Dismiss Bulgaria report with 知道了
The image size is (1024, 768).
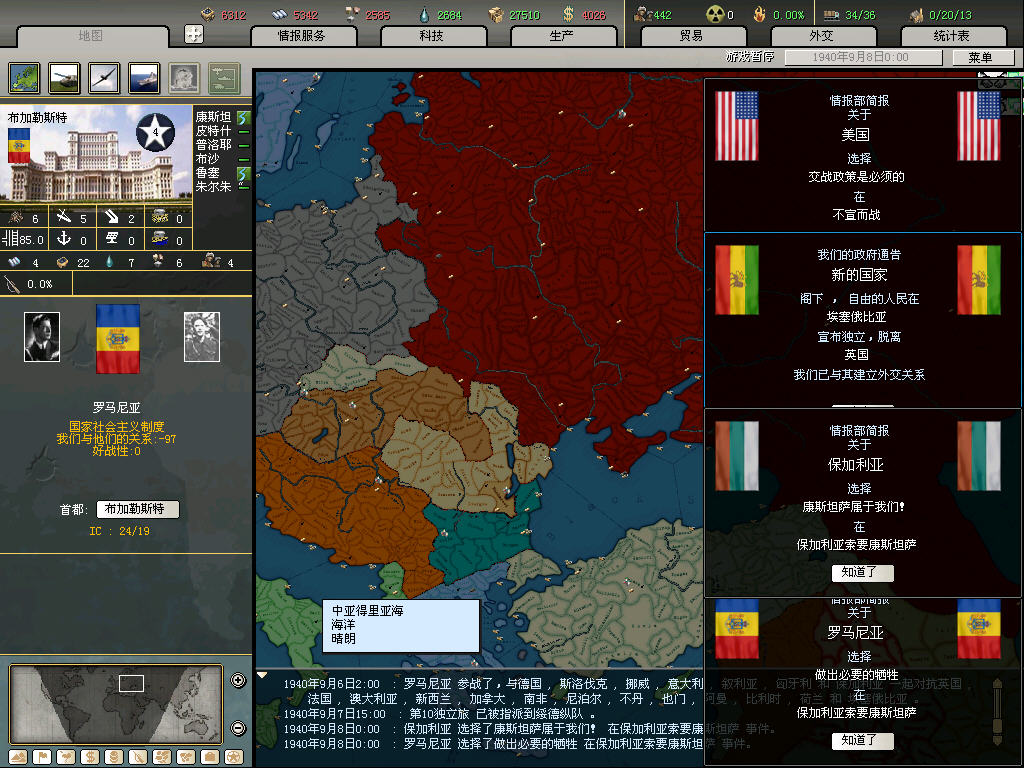pos(862,572)
